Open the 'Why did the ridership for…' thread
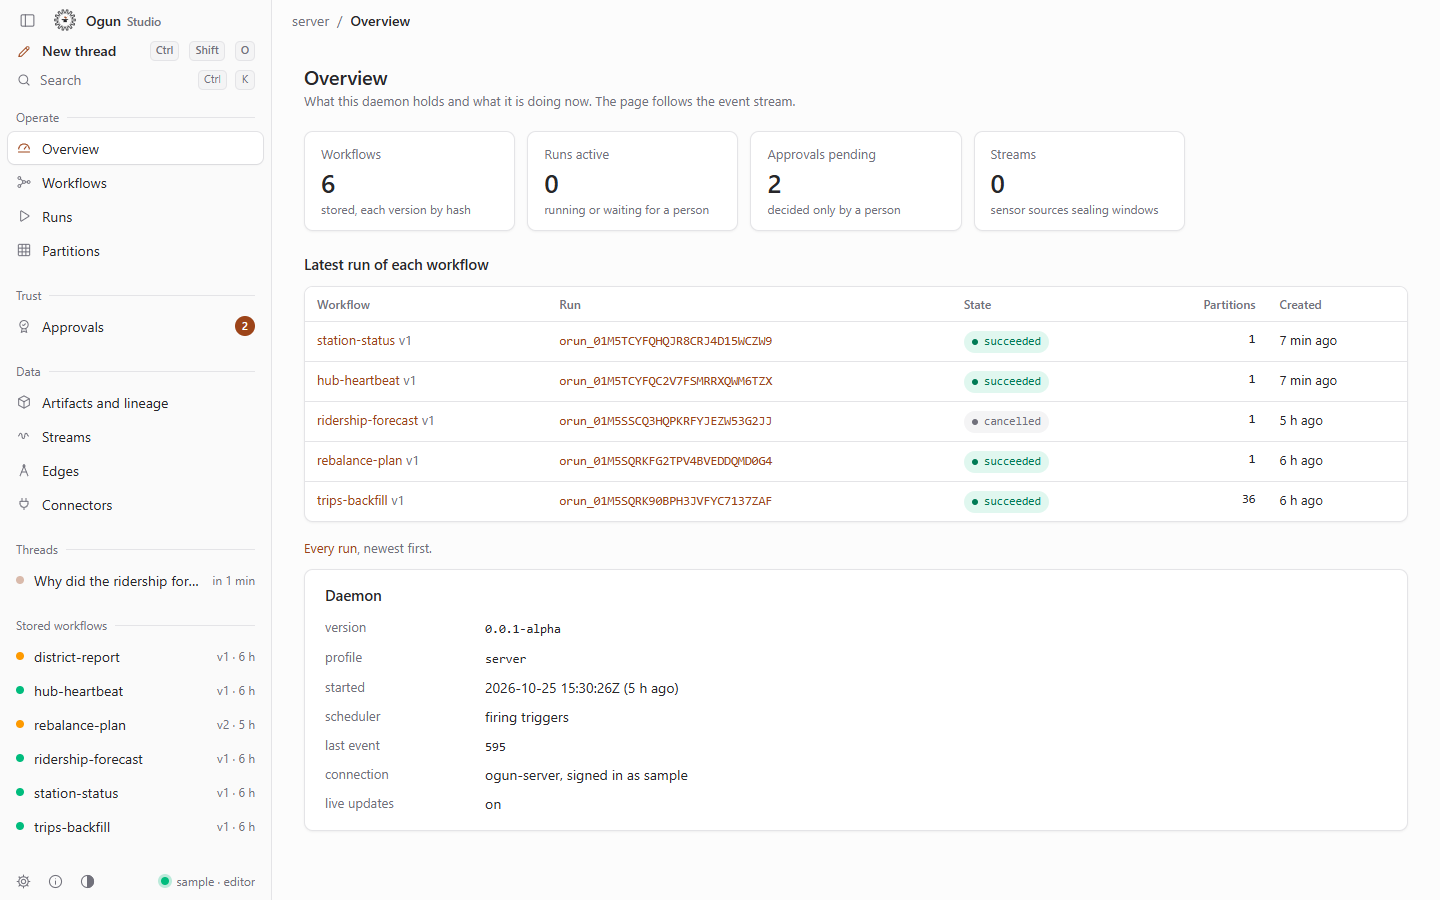Image resolution: width=1440 pixels, height=900 pixels. [135, 581]
